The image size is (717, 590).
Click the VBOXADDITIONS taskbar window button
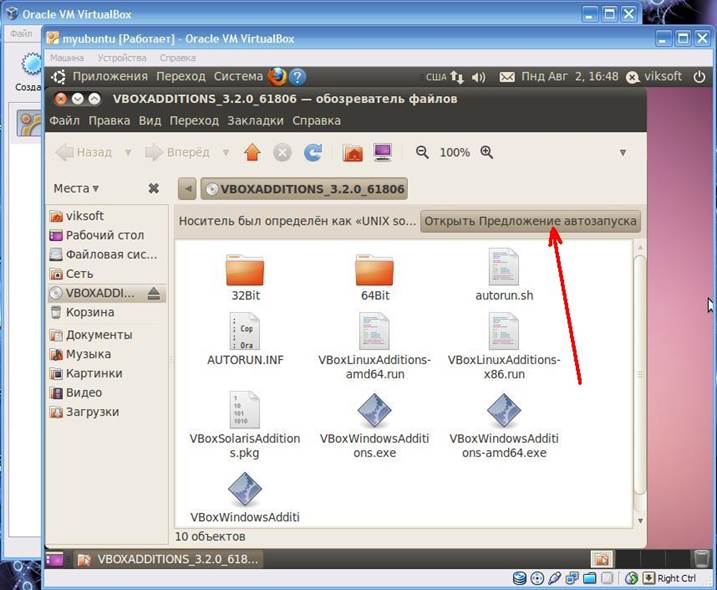tap(168, 559)
